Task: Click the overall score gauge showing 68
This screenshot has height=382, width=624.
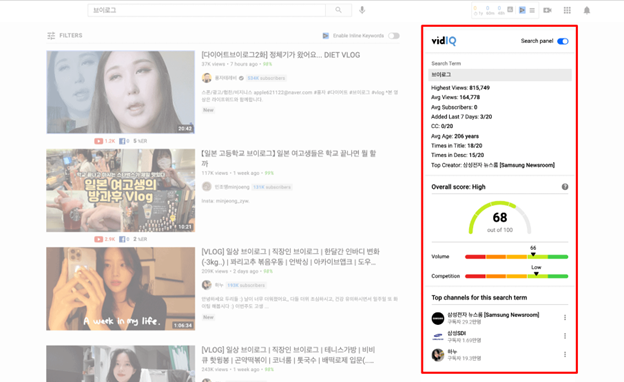Action: [500, 218]
